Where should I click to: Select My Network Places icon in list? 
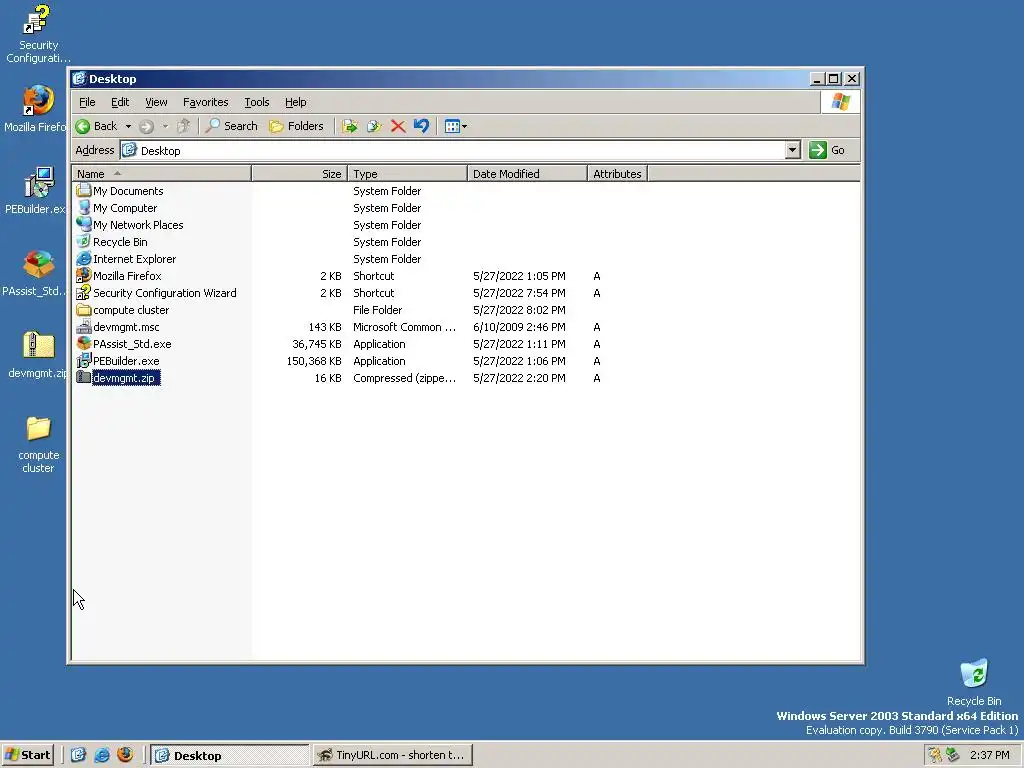[84, 225]
